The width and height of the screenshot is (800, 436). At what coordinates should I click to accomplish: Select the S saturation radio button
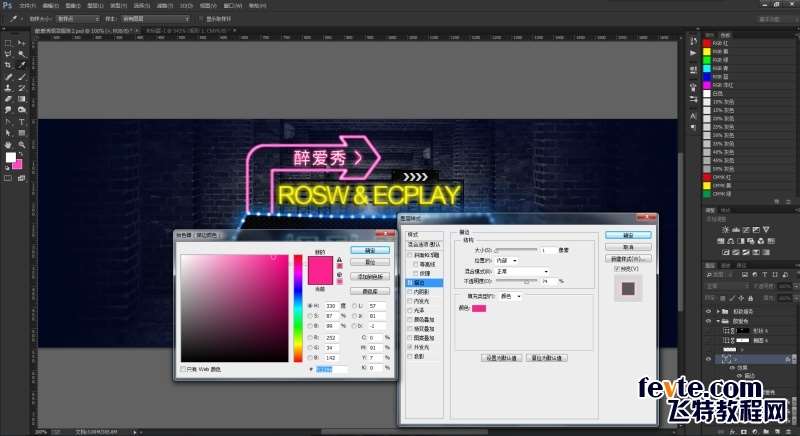tap(310, 316)
